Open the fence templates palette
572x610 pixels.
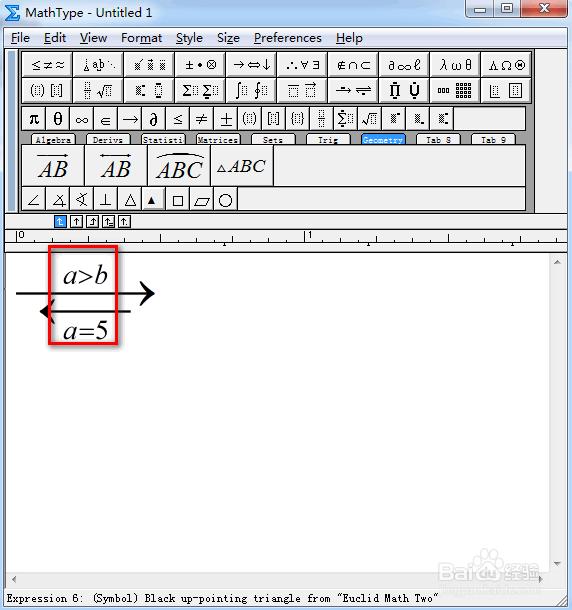tap(47, 90)
